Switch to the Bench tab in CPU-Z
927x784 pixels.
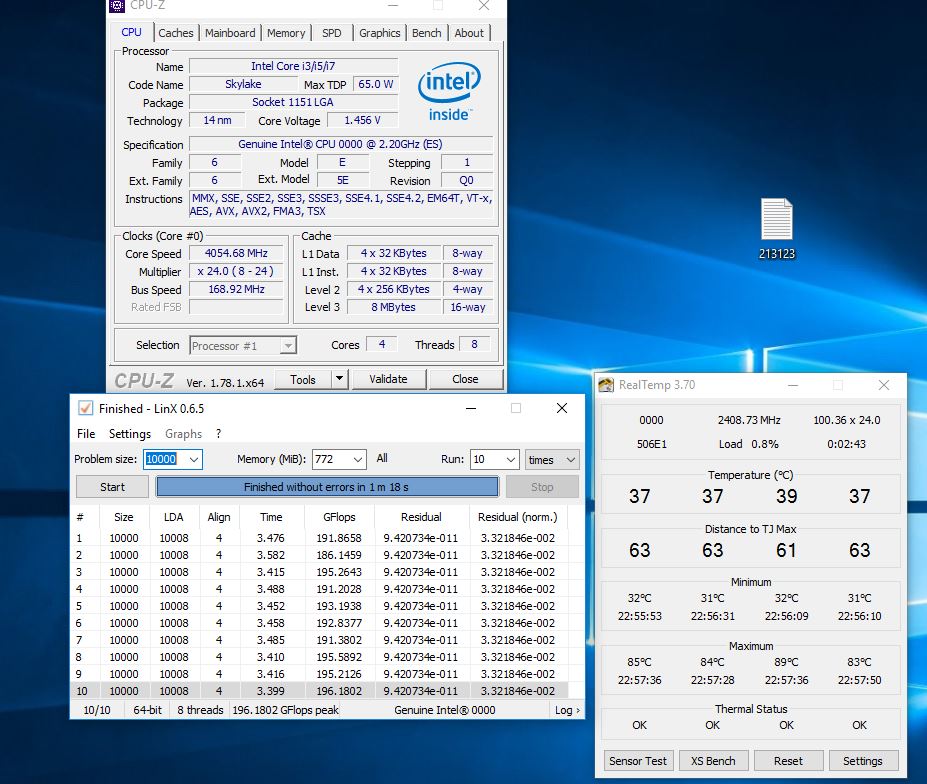(x=427, y=33)
